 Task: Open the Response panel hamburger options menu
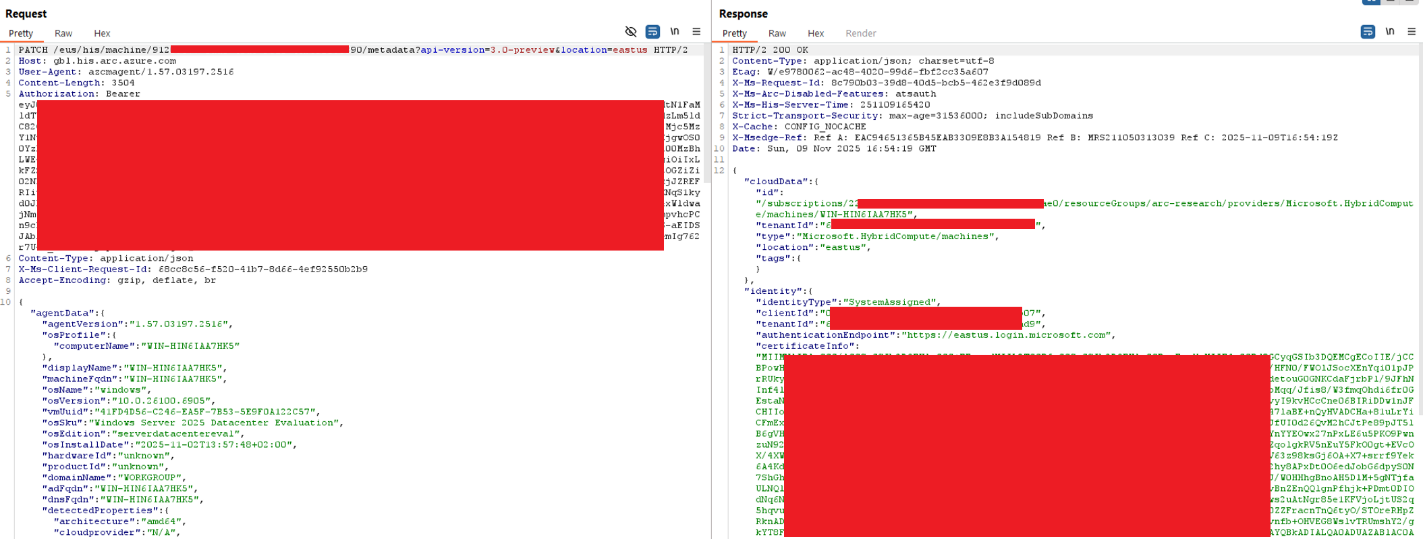click(x=1411, y=32)
